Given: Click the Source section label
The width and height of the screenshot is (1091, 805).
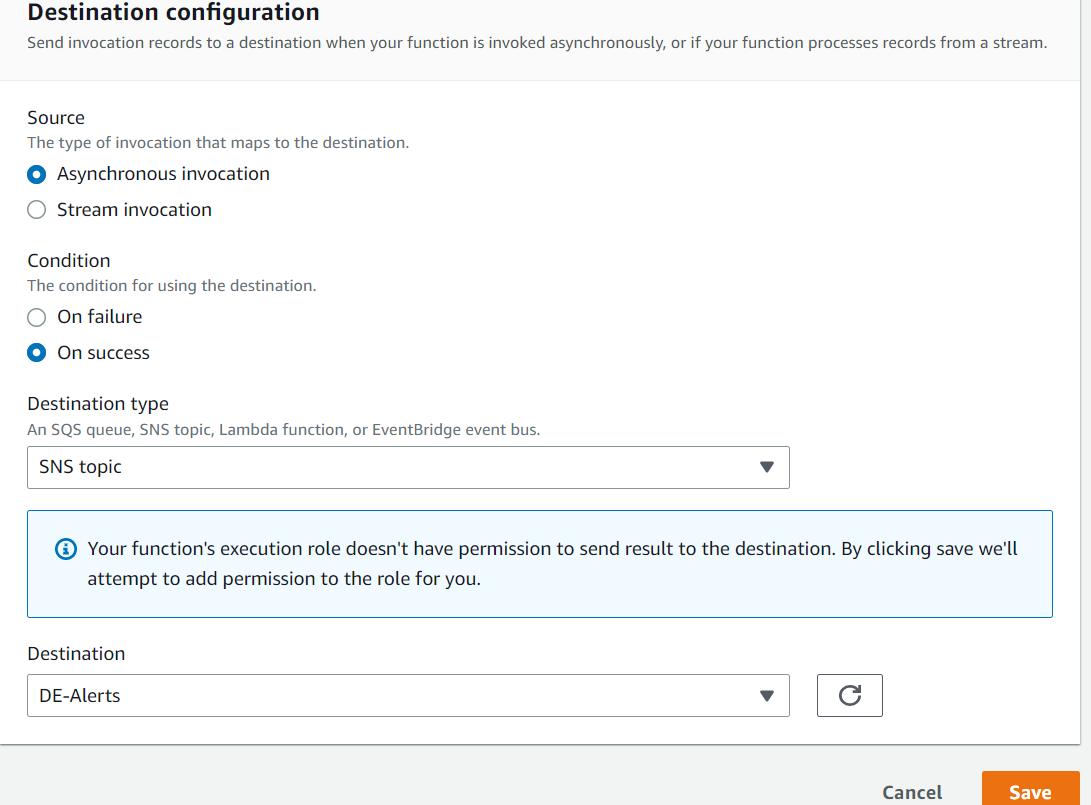Looking at the screenshot, I should tap(56, 118).
